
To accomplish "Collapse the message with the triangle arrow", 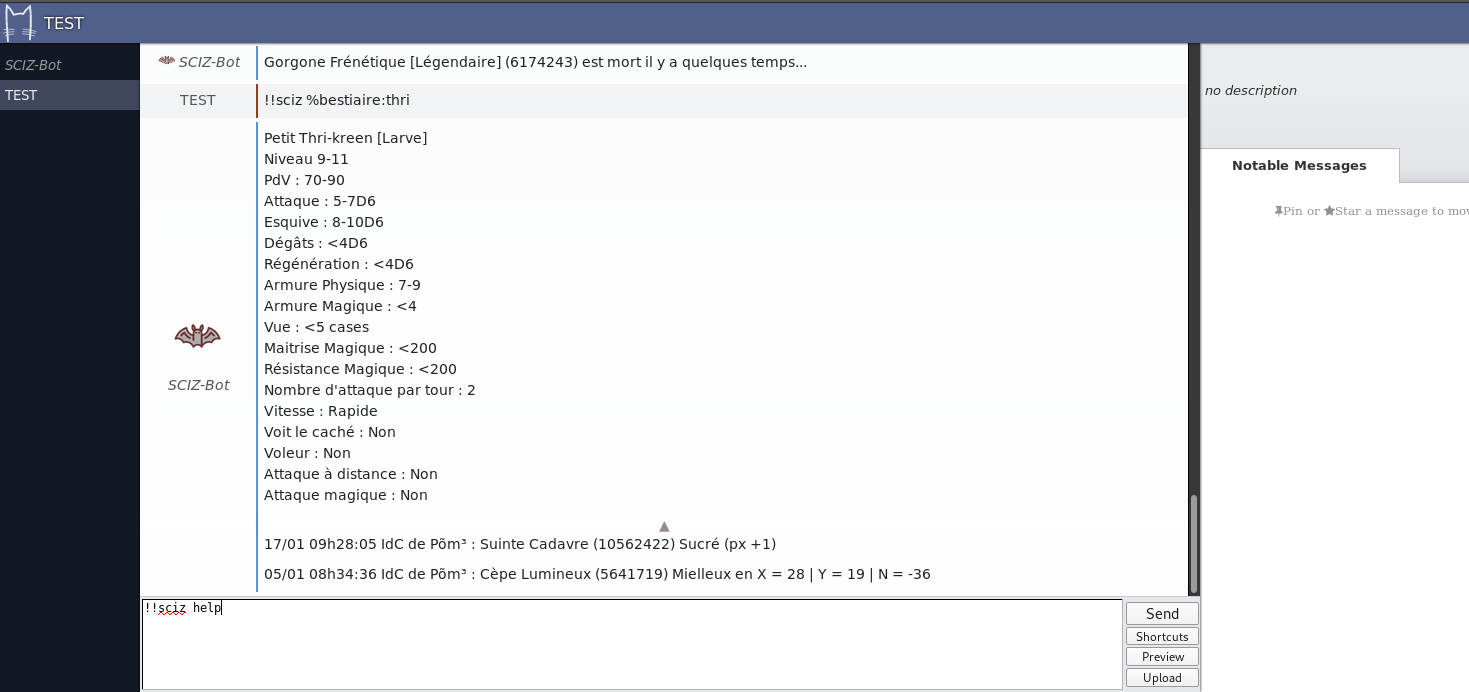I will [664, 526].
